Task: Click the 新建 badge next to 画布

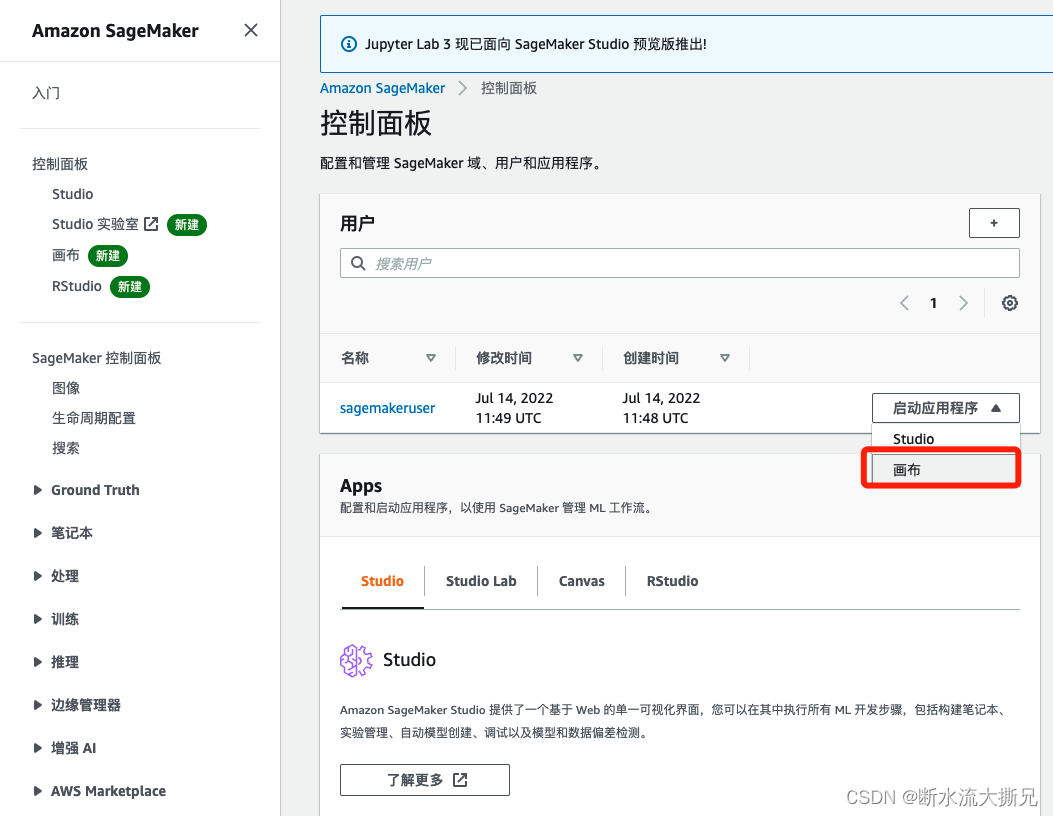Action: tap(107, 256)
